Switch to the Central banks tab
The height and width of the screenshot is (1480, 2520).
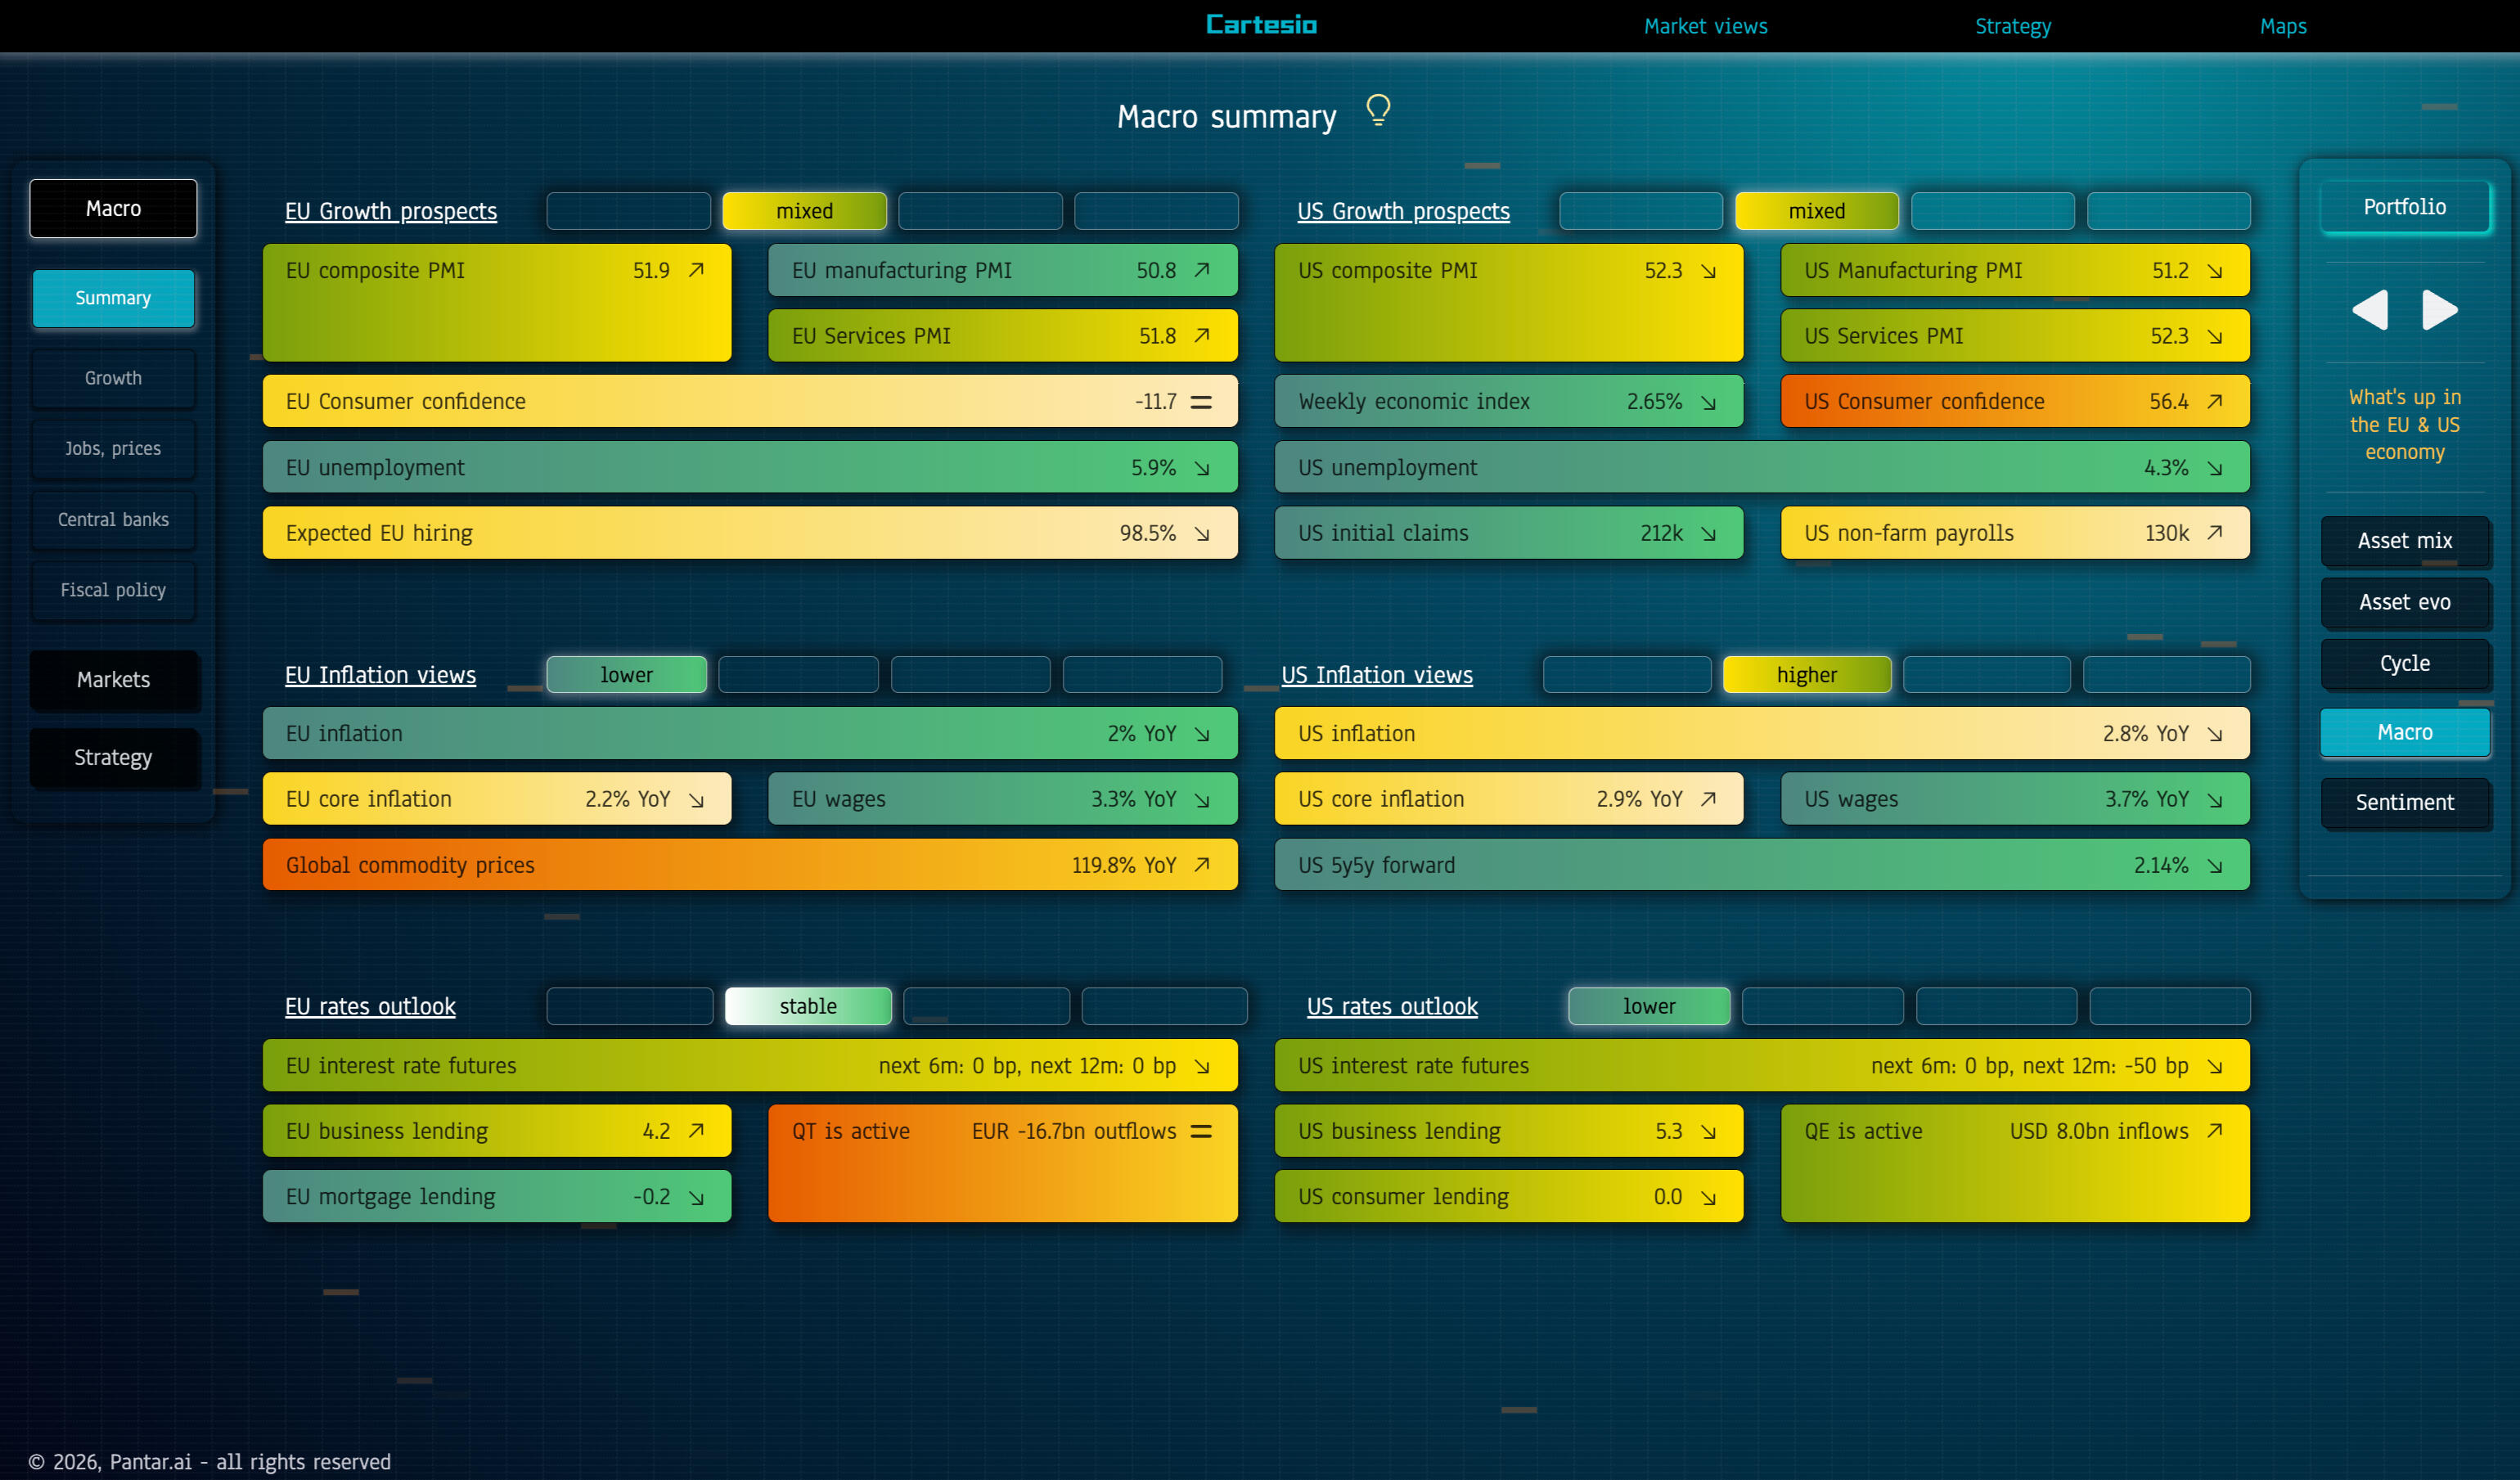pos(114,520)
